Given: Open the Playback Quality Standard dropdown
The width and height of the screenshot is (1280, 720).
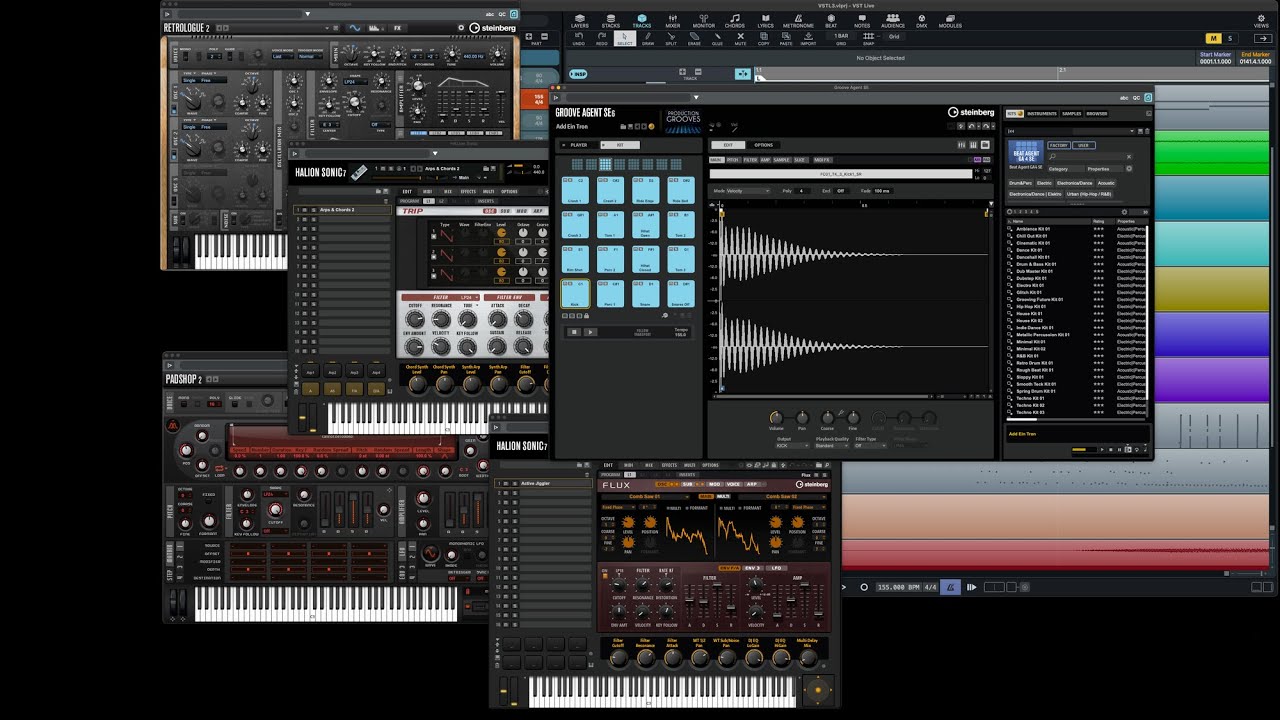Looking at the screenshot, I should 830,445.
